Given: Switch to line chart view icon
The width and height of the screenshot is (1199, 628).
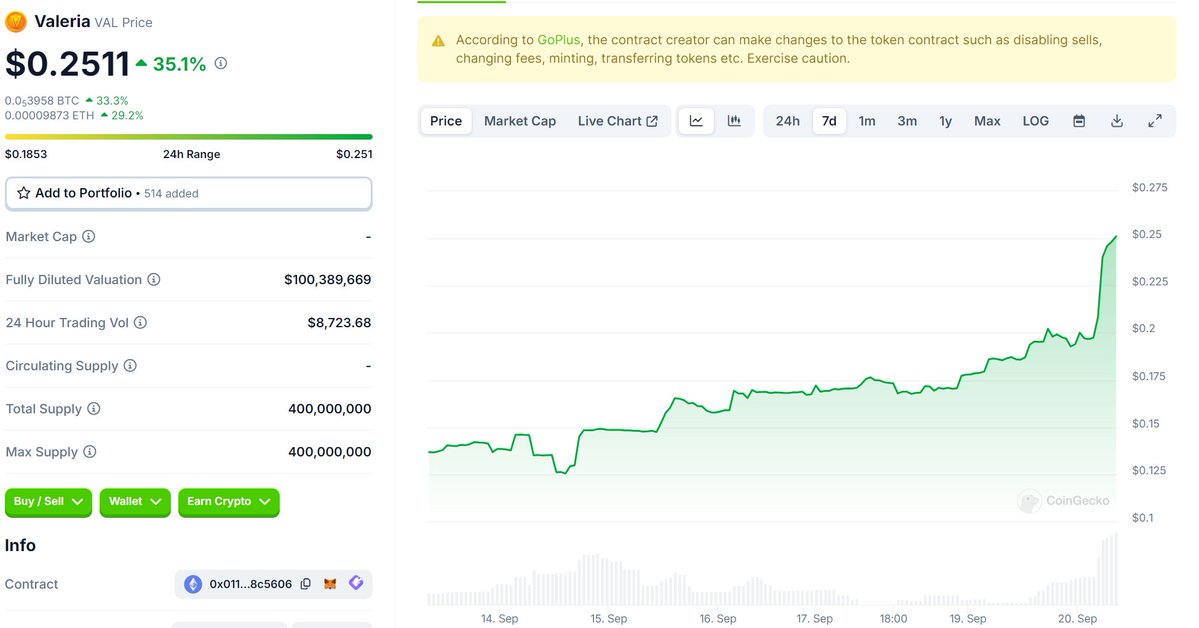Looking at the screenshot, I should [x=697, y=121].
